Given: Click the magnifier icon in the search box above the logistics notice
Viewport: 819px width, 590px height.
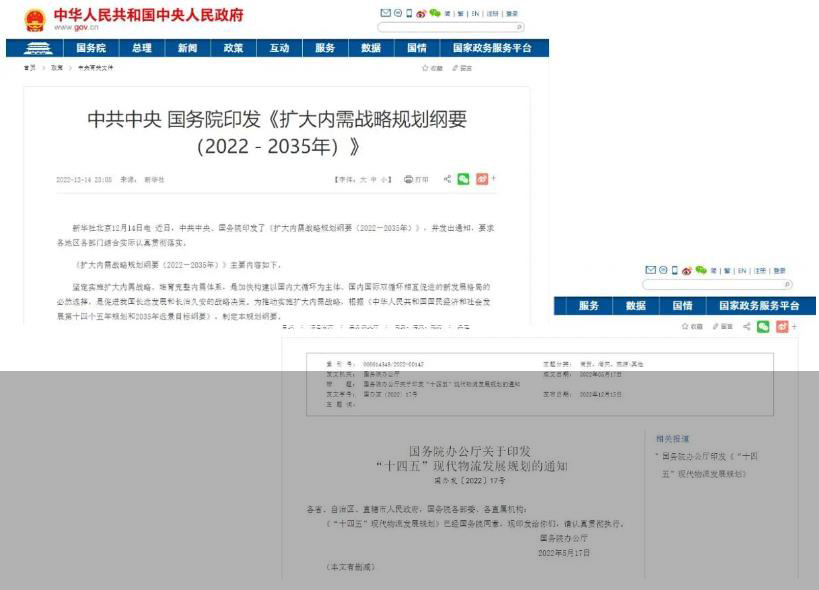Looking at the screenshot, I should click(787, 285).
